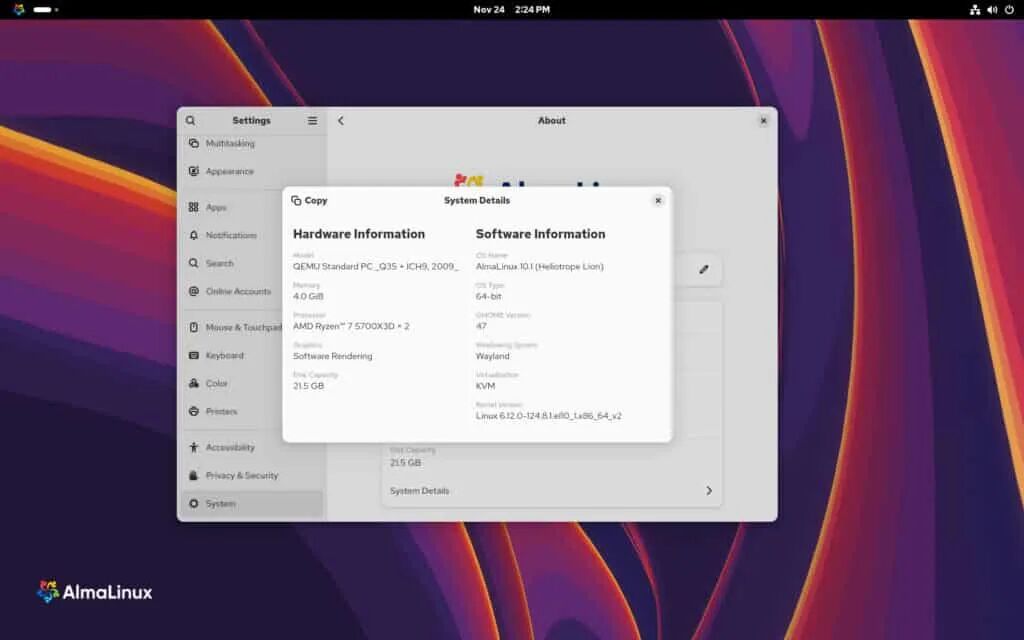Image resolution: width=1024 pixels, height=640 pixels.
Task: Edit the device name with the pencil icon
Action: tap(704, 269)
